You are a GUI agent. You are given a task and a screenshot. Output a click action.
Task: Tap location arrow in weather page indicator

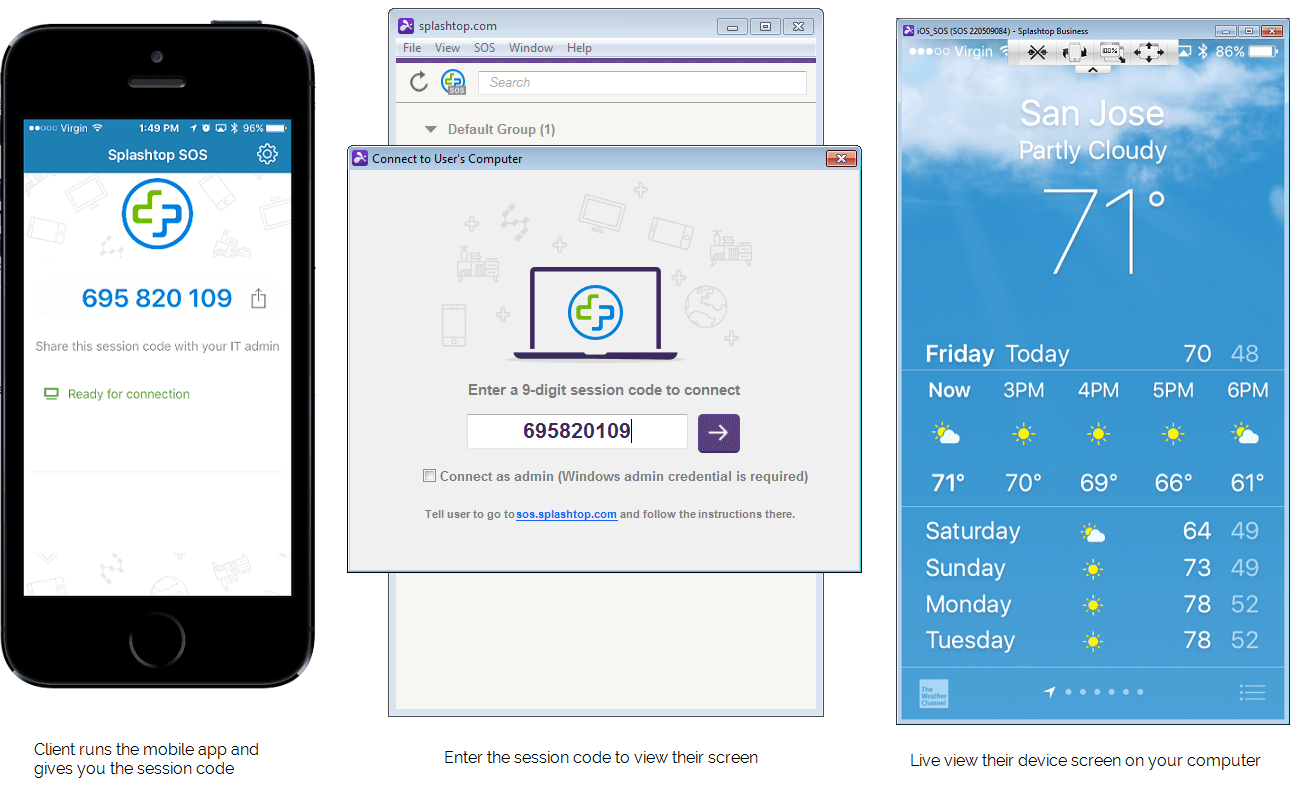[1049, 691]
